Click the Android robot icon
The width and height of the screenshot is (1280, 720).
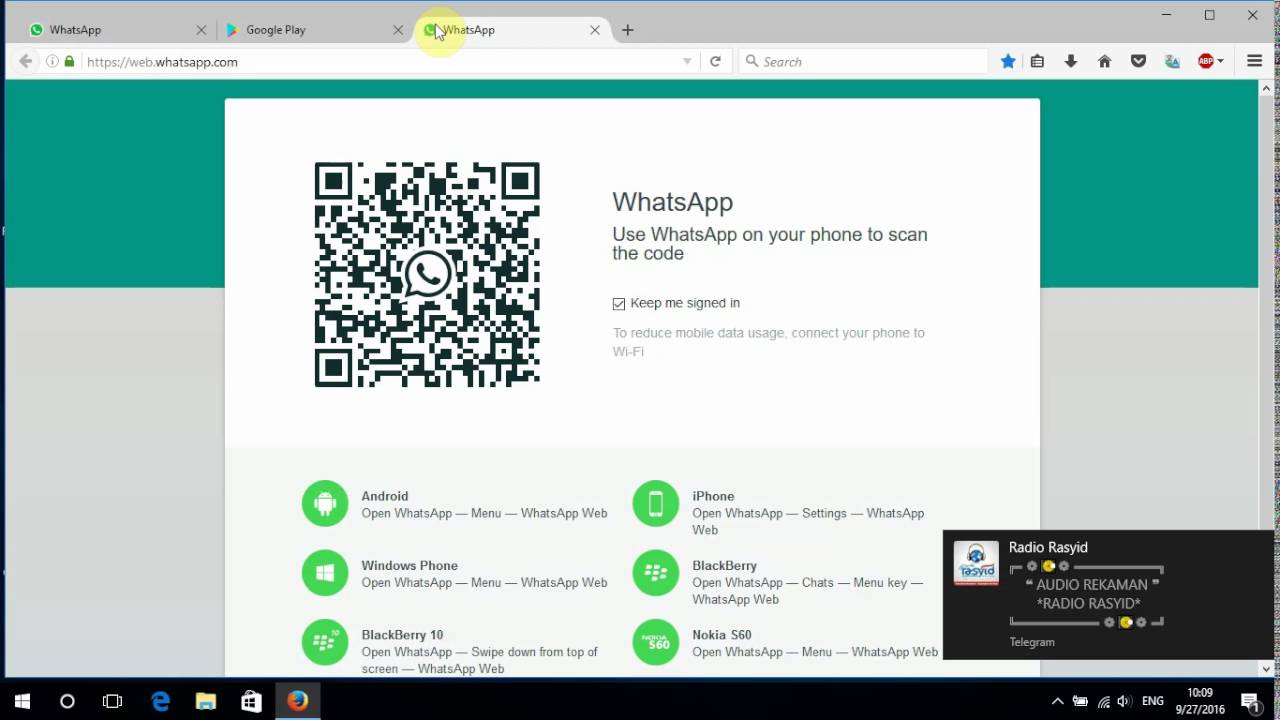[x=325, y=504]
